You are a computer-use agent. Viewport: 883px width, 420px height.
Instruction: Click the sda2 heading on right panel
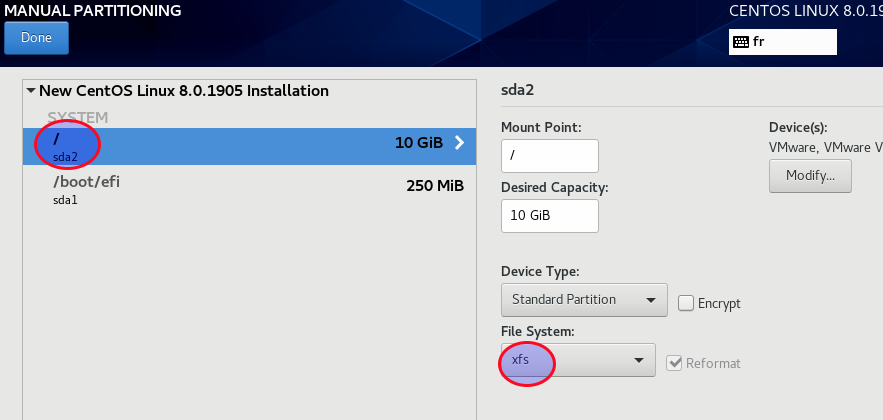click(x=517, y=91)
